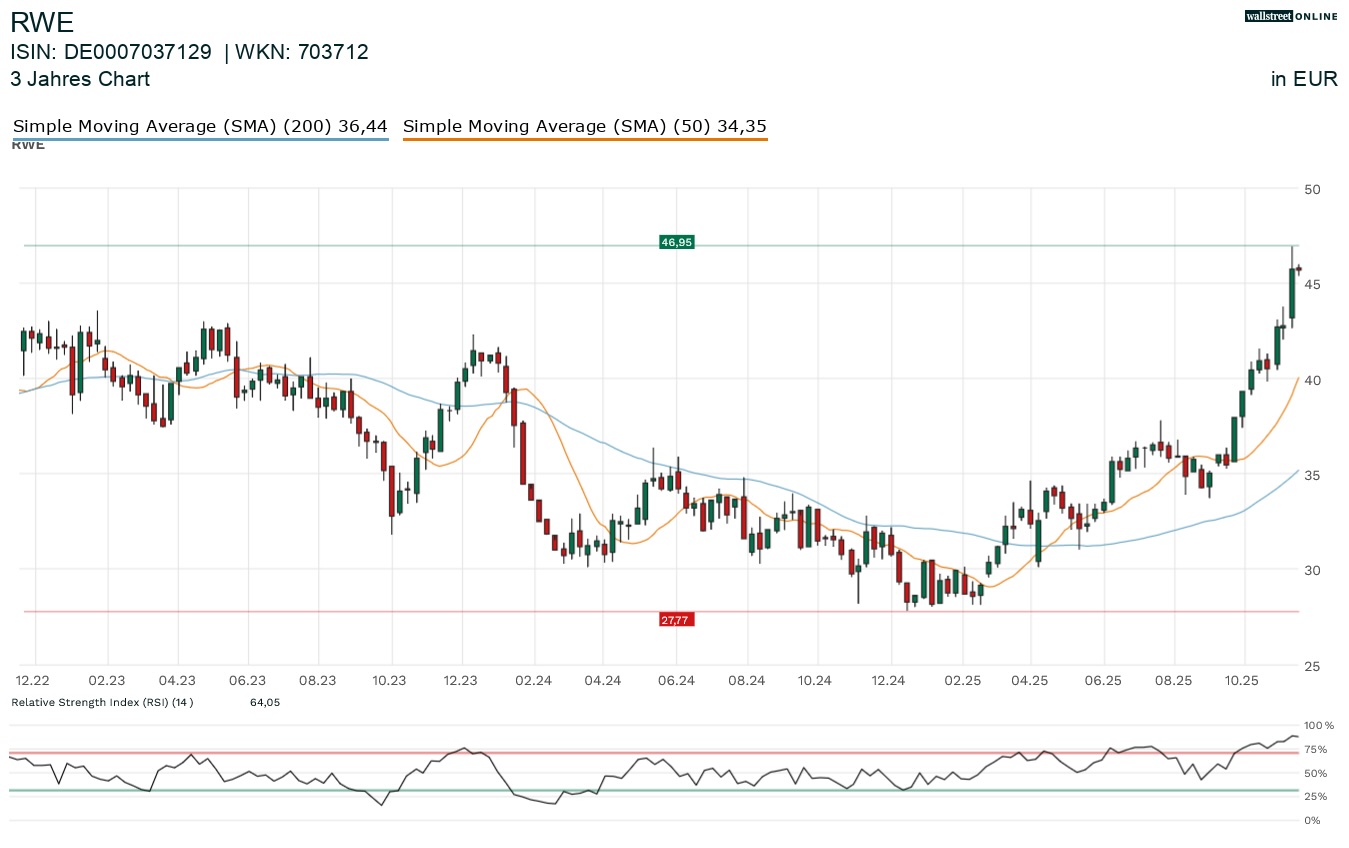Select the 12.23 date on the x-axis
1349x848 pixels.
point(460,680)
